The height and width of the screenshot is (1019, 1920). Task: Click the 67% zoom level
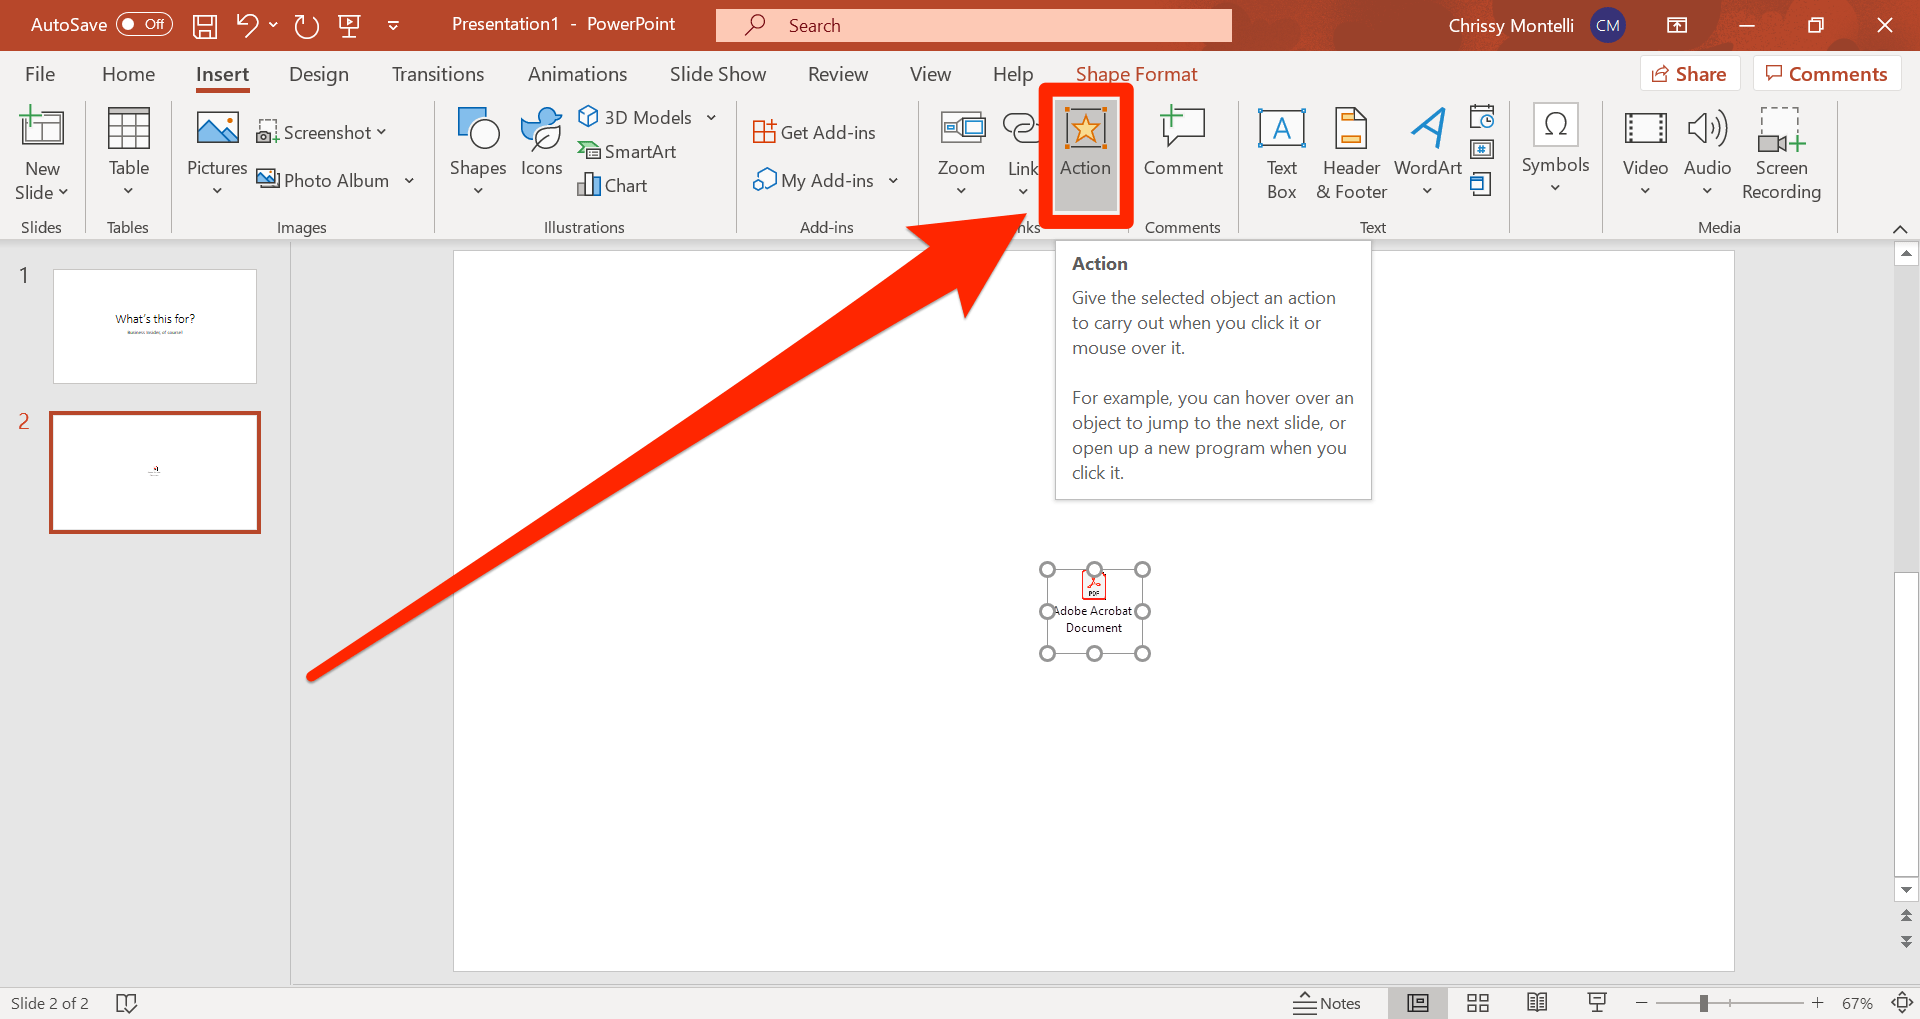click(1857, 1003)
